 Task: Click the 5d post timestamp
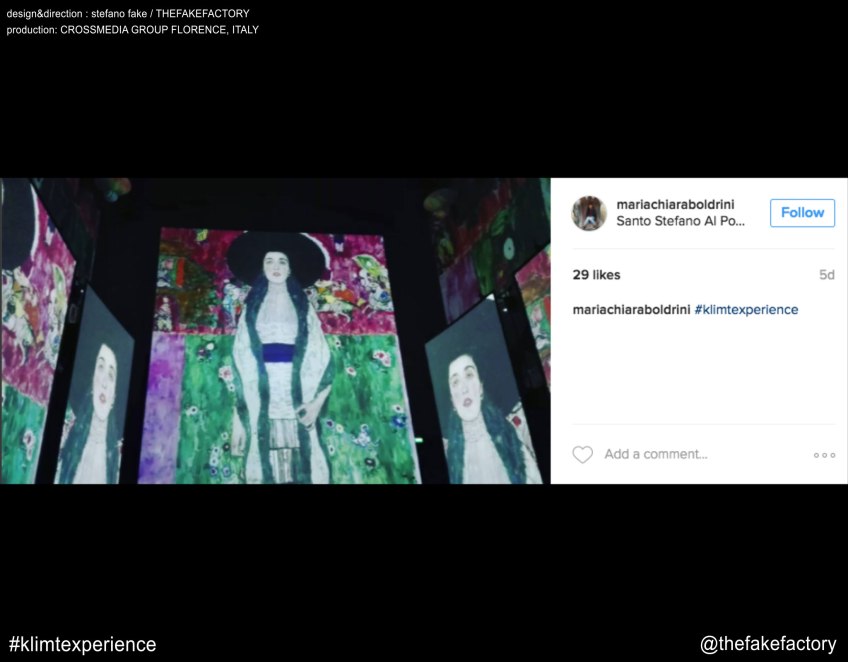pos(826,275)
